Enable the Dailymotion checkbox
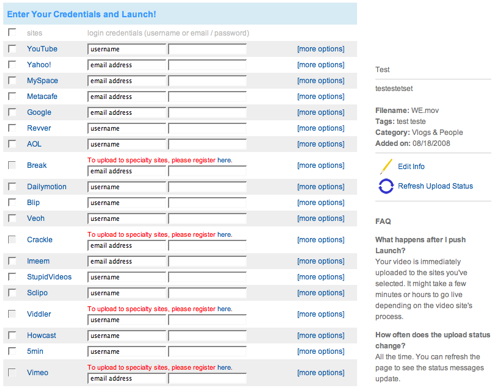500x390 pixels. [12, 186]
